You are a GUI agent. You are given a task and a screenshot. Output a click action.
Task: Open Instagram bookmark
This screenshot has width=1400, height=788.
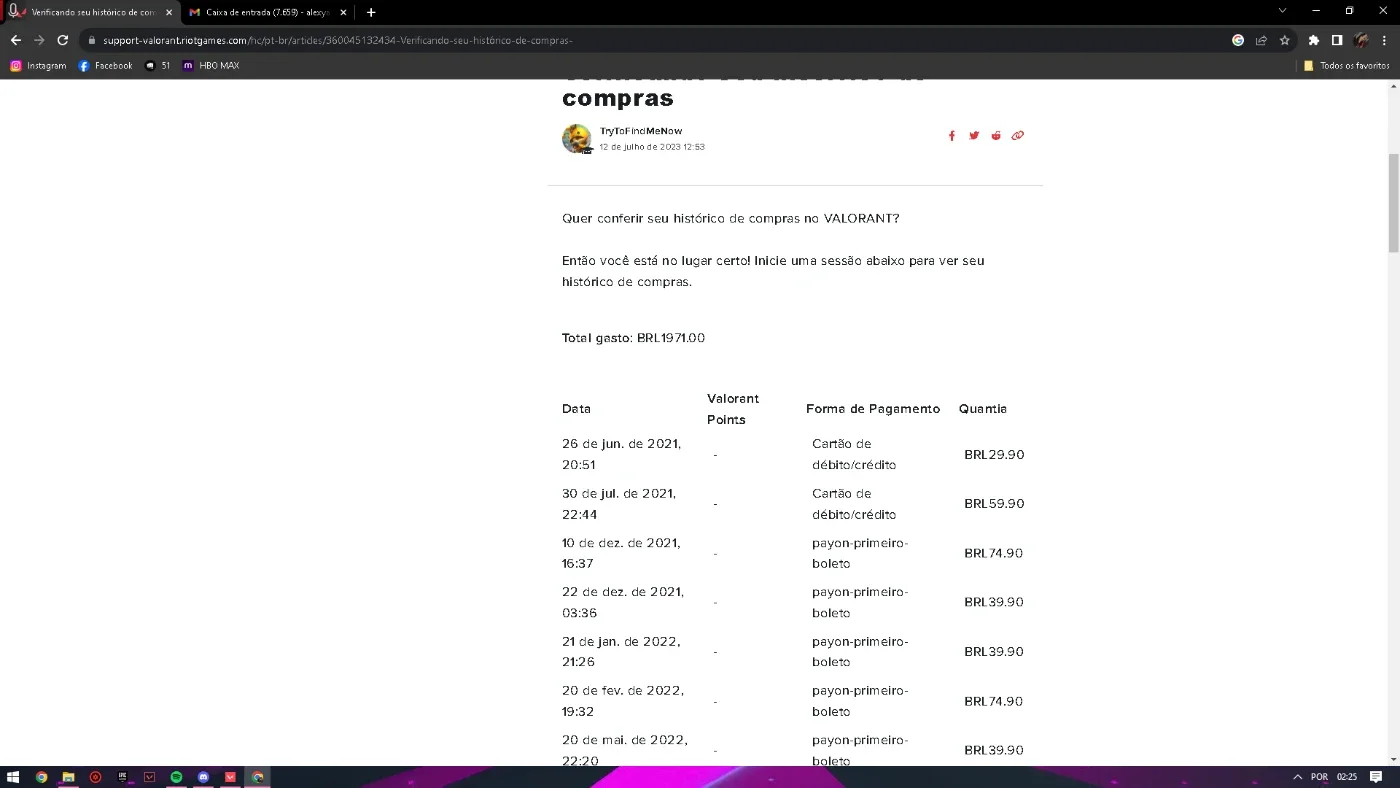(x=38, y=66)
